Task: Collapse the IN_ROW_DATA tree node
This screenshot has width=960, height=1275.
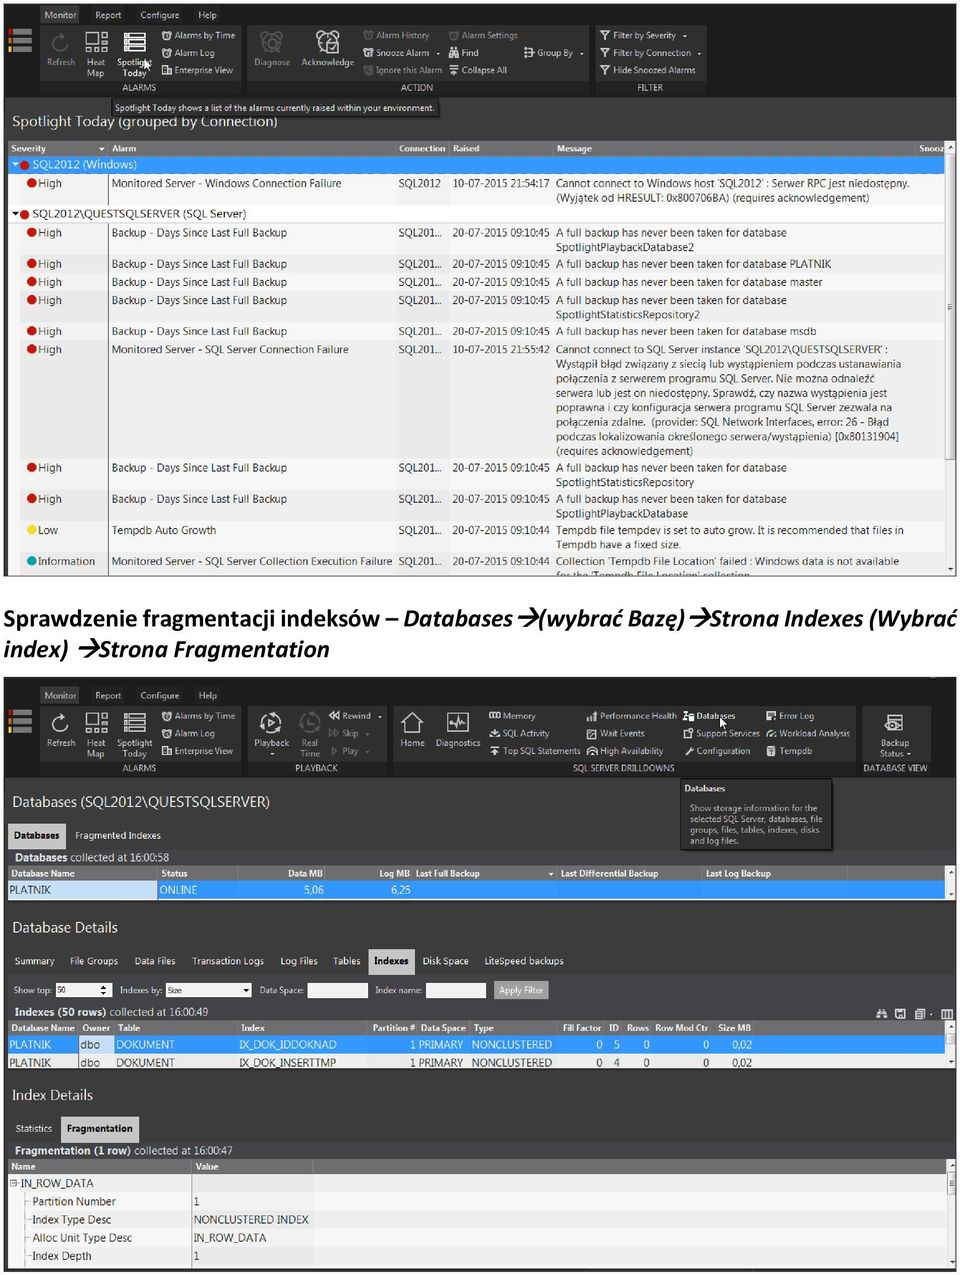Action: click(14, 1183)
